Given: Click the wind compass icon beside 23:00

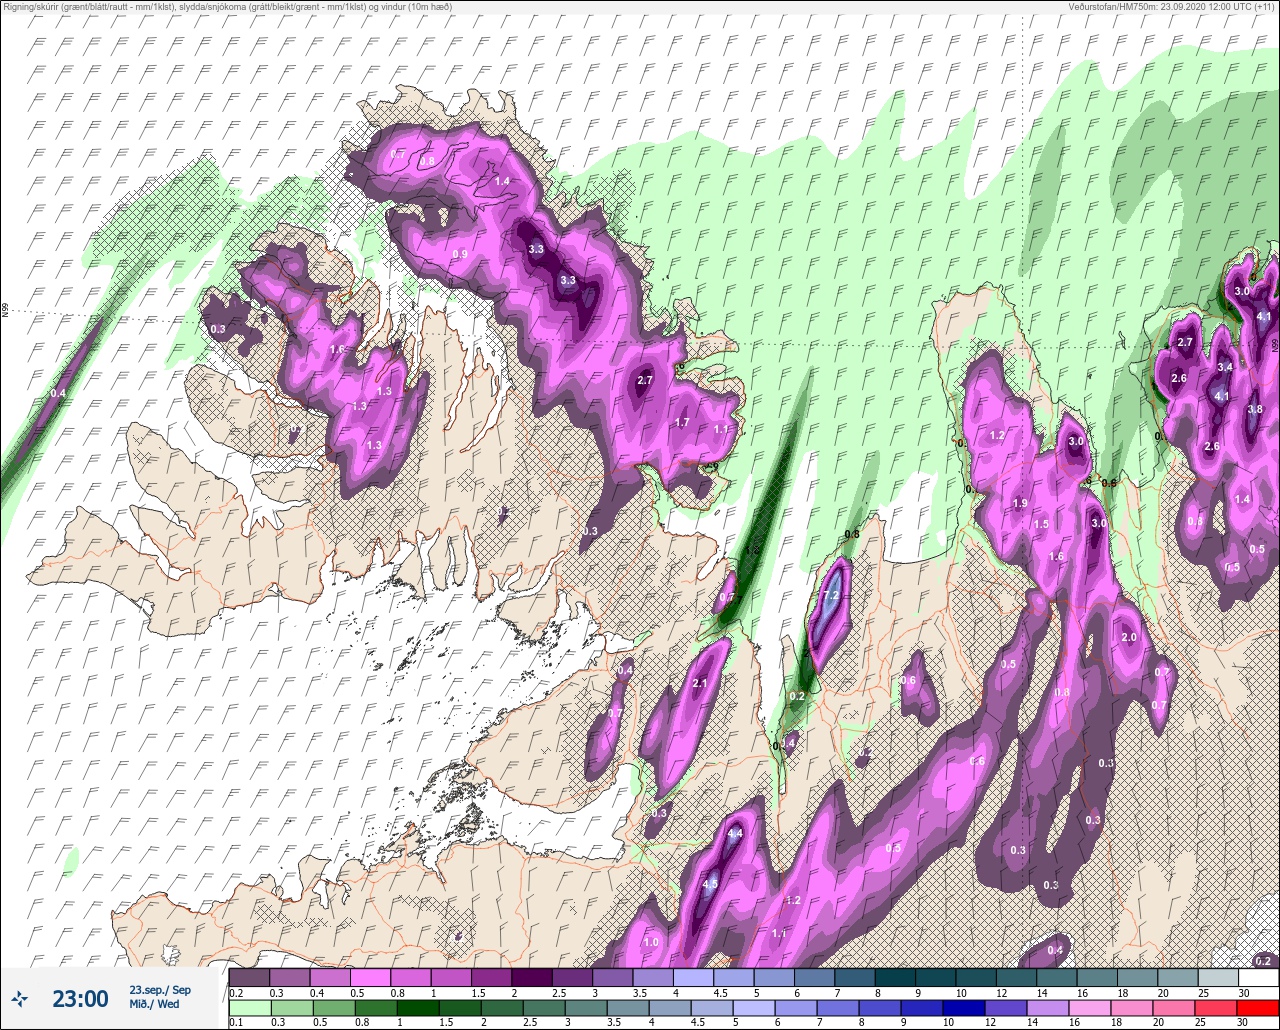Looking at the screenshot, I should pyautogui.click(x=20, y=998).
